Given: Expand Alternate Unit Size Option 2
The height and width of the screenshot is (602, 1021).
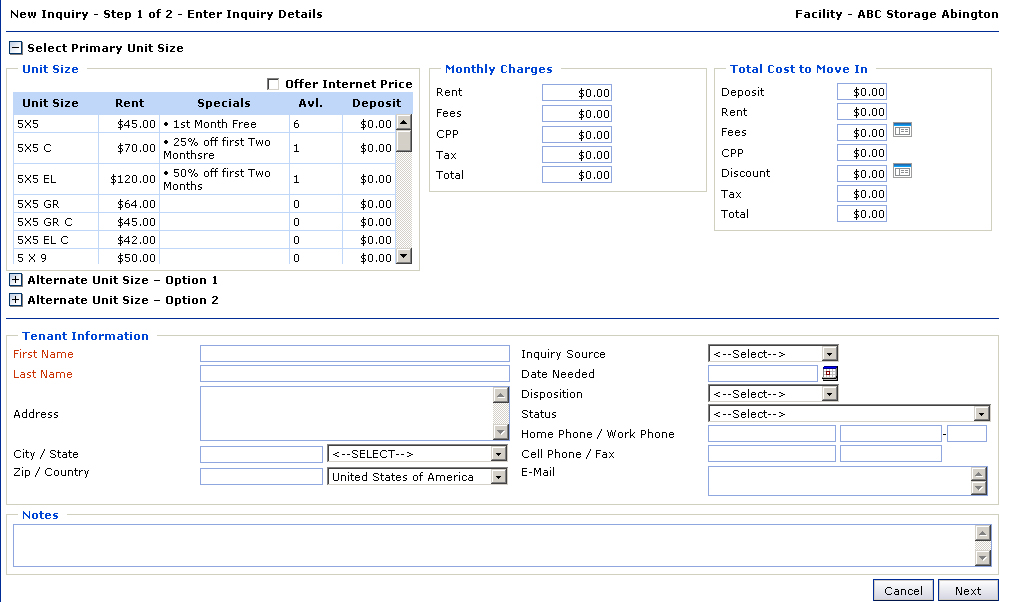Looking at the screenshot, I should coord(15,300).
